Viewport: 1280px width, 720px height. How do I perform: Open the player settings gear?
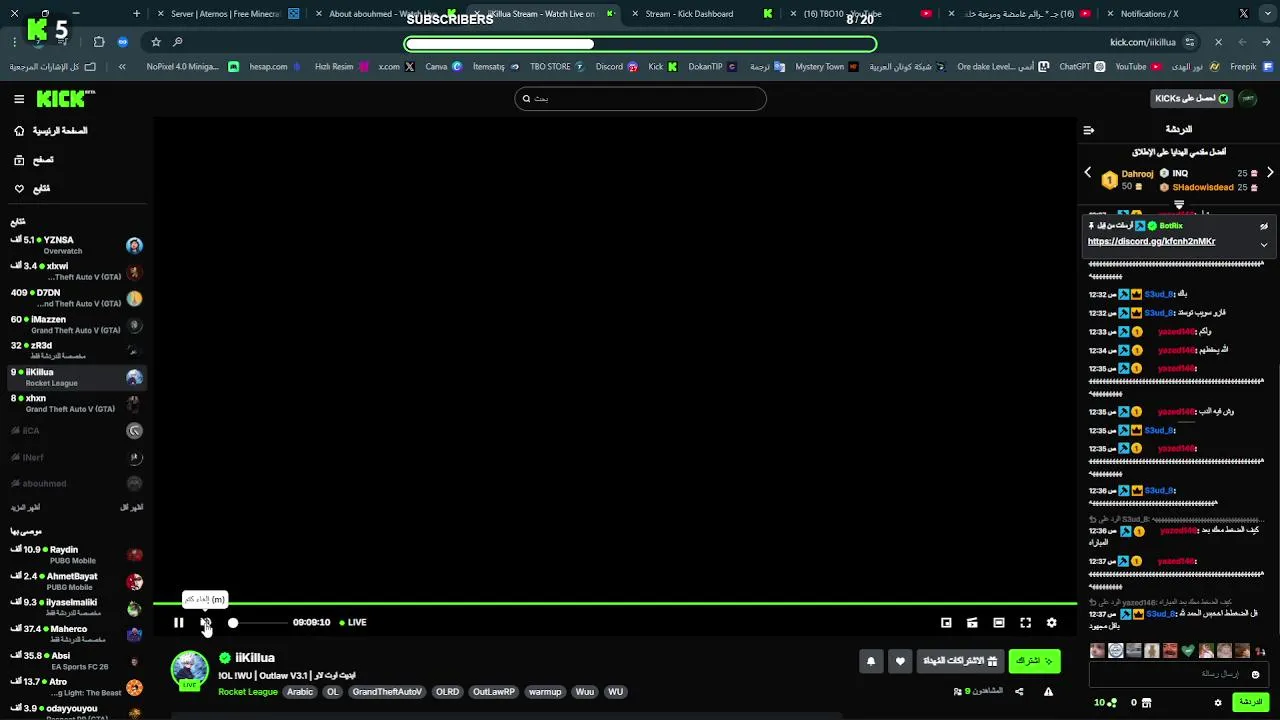point(1051,622)
